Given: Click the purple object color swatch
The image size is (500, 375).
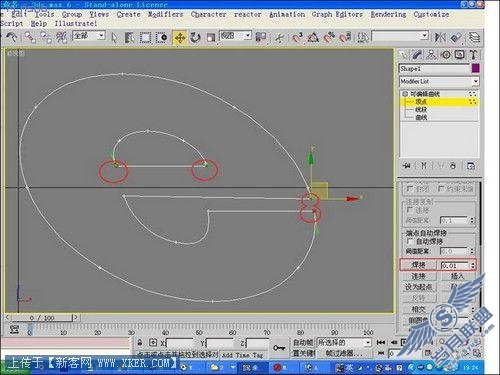Looking at the screenshot, I should click(476, 68).
